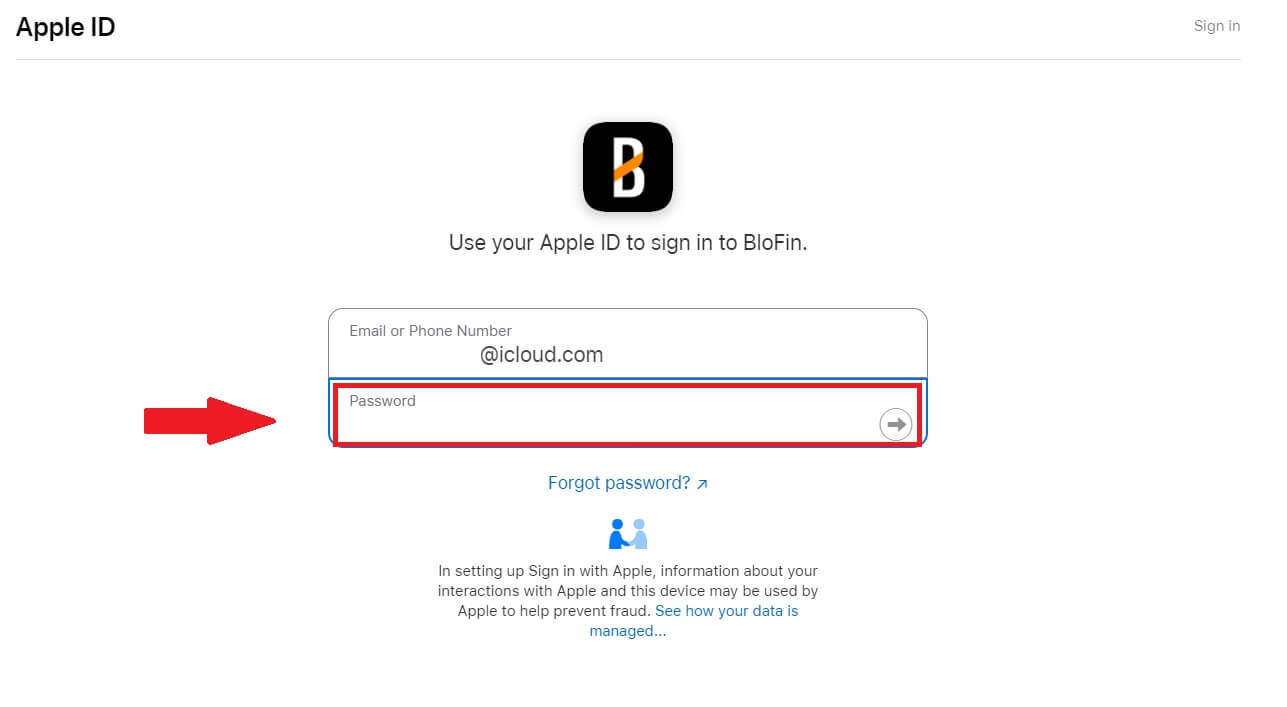Viewport: 1287px width, 707px height.
Task: Click the BloFin app logo icon
Action: (628, 167)
